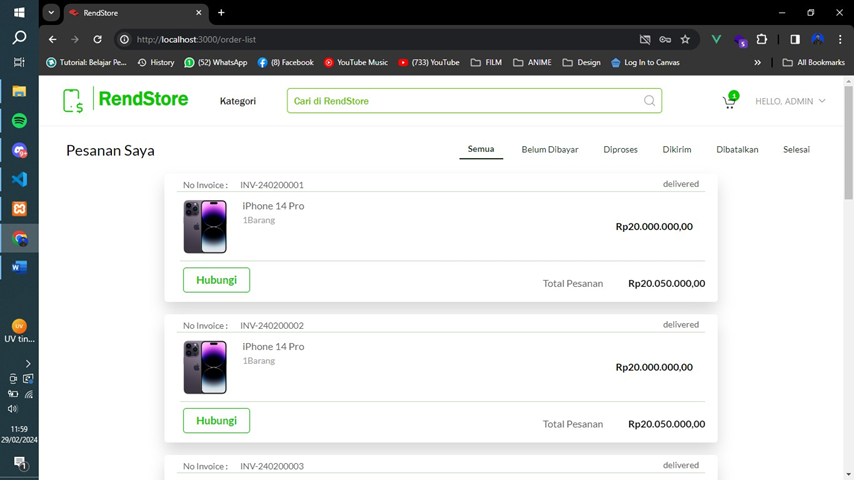Open the Chrome profile avatar

(818, 39)
